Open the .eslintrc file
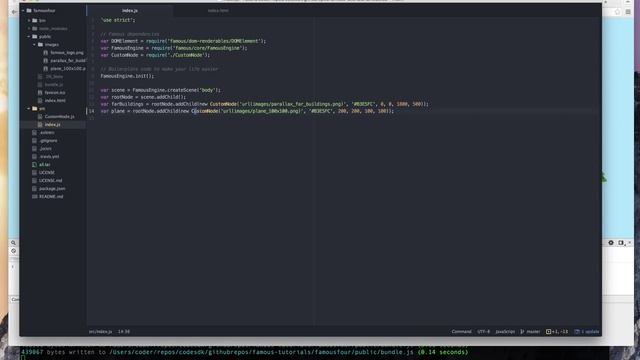The height and width of the screenshot is (360, 640). 47,133
